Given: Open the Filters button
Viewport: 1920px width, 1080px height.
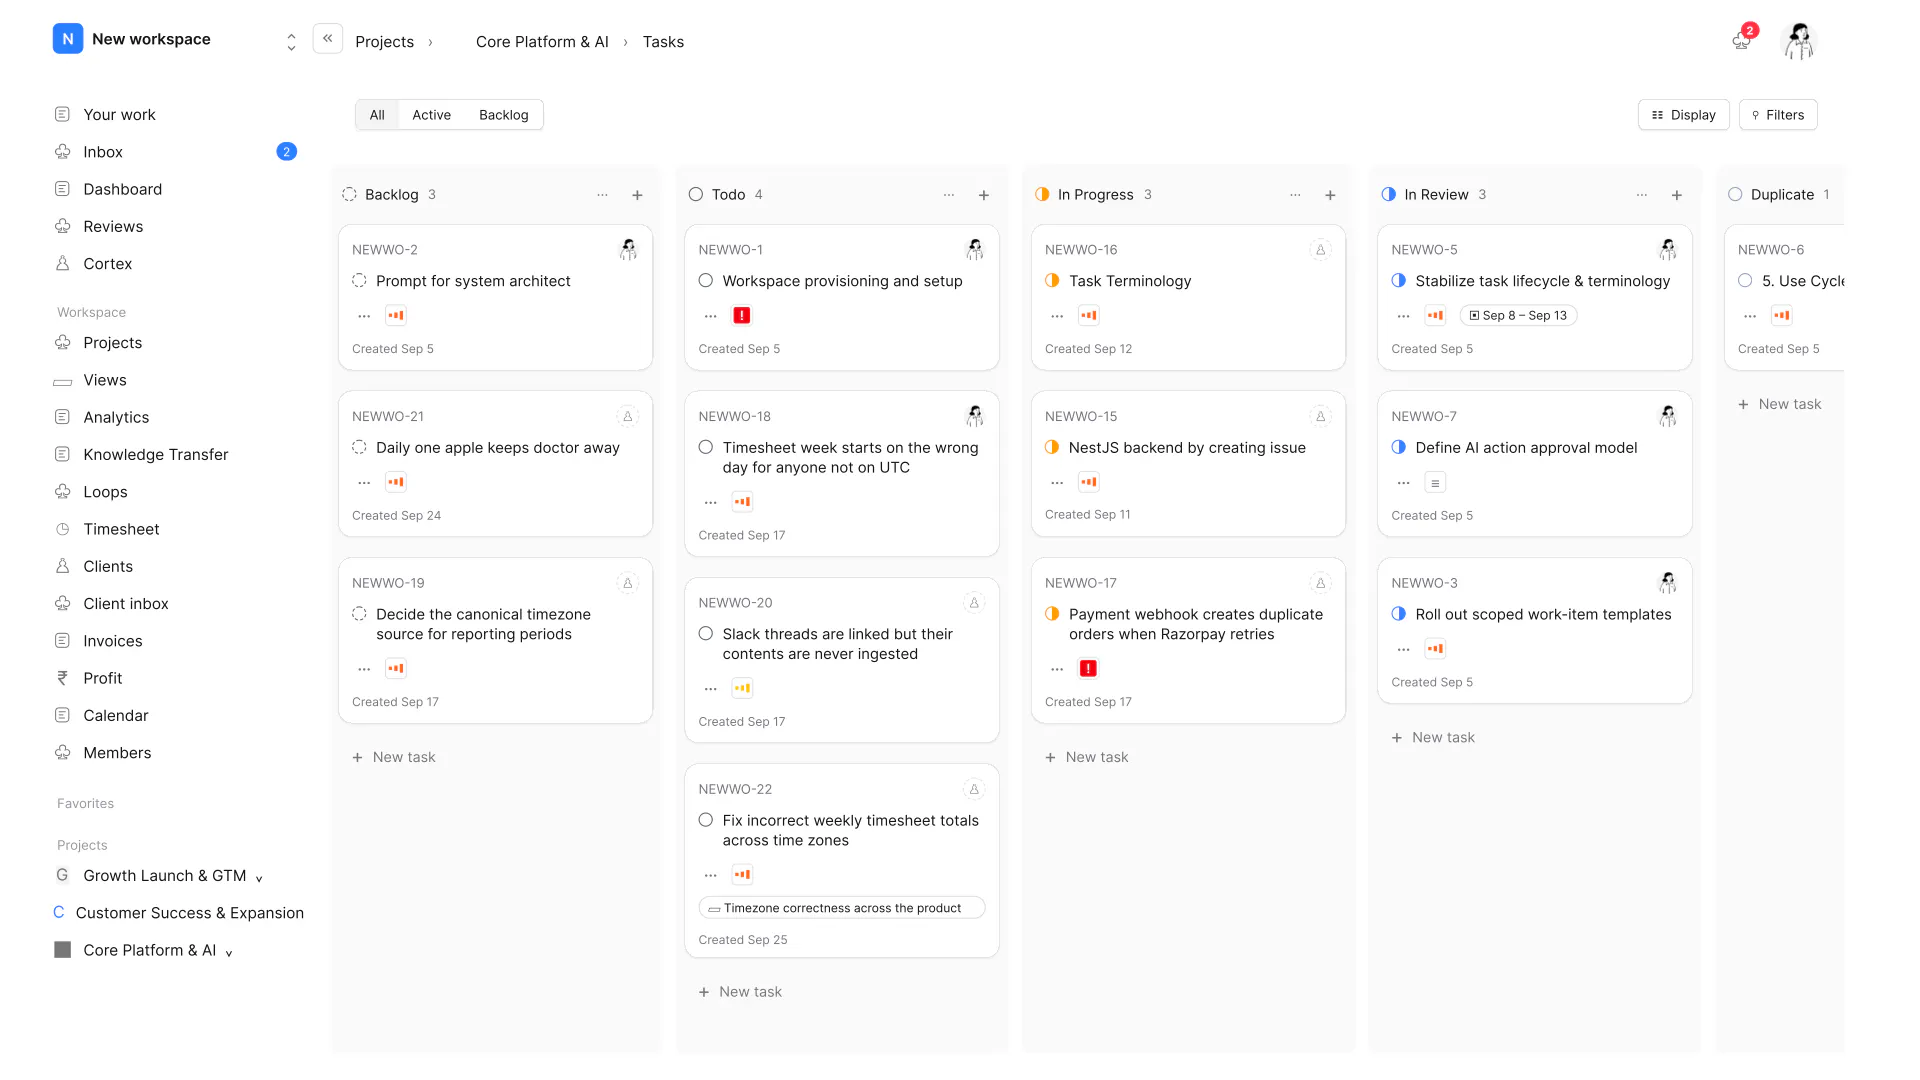Looking at the screenshot, I should coord(1777,115).
